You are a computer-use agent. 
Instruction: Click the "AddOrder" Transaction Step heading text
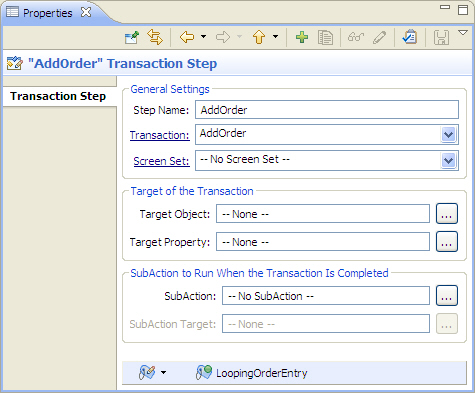122,63
